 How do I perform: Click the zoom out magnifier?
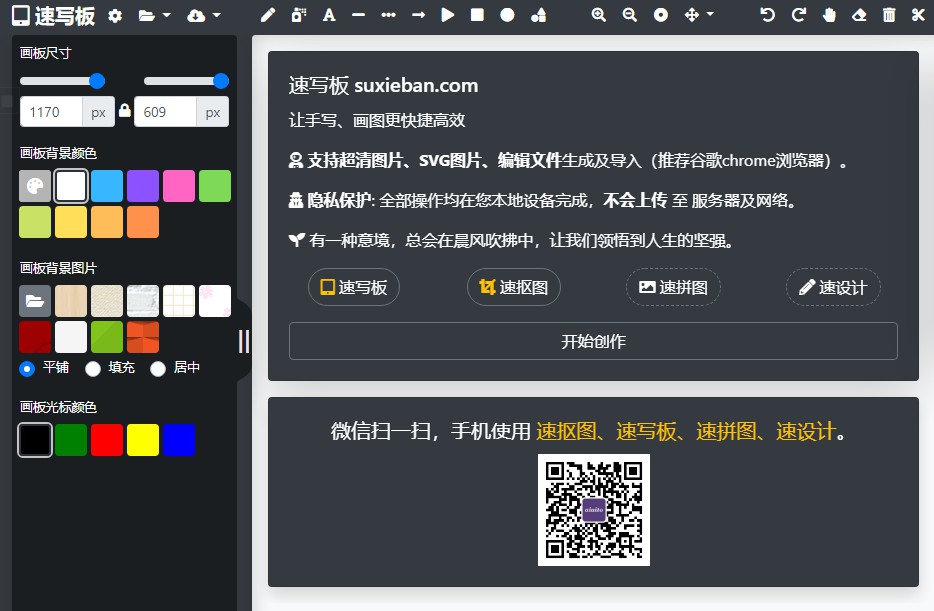[630, 15]
